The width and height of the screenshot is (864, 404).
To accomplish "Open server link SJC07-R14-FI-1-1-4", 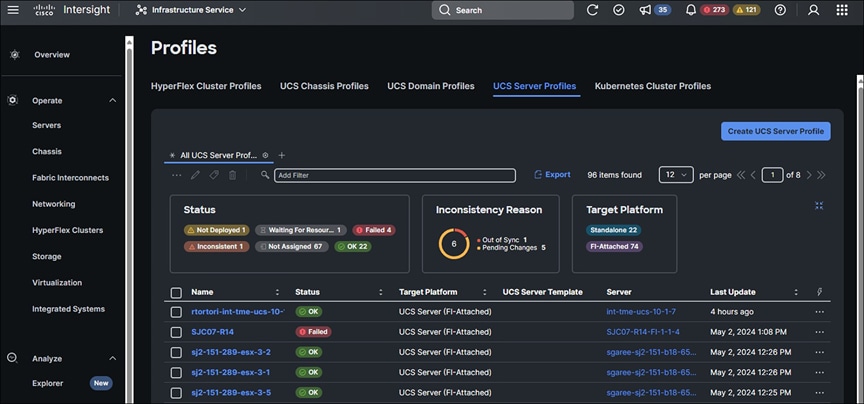I will 643,332.
